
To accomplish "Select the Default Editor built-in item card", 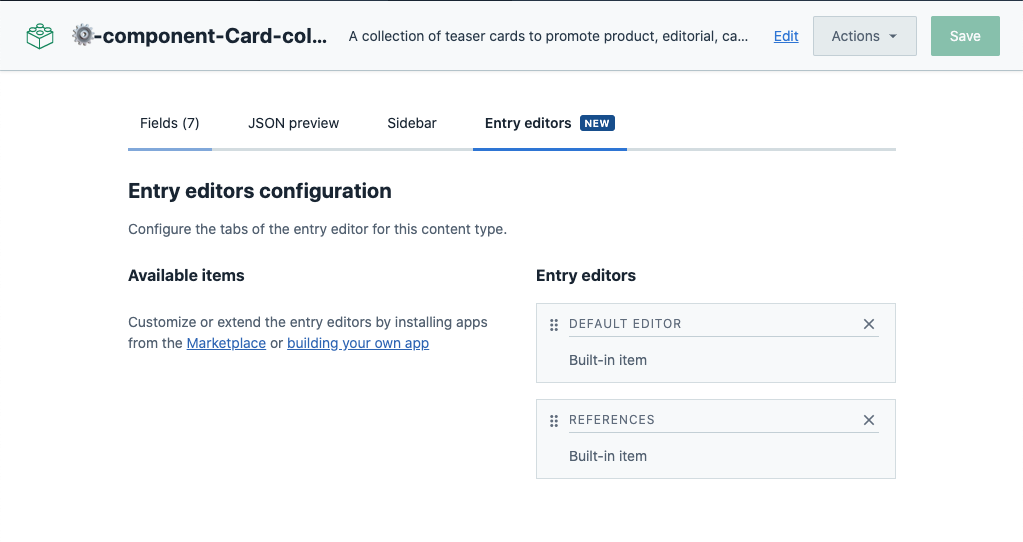I will click(715, 359).
